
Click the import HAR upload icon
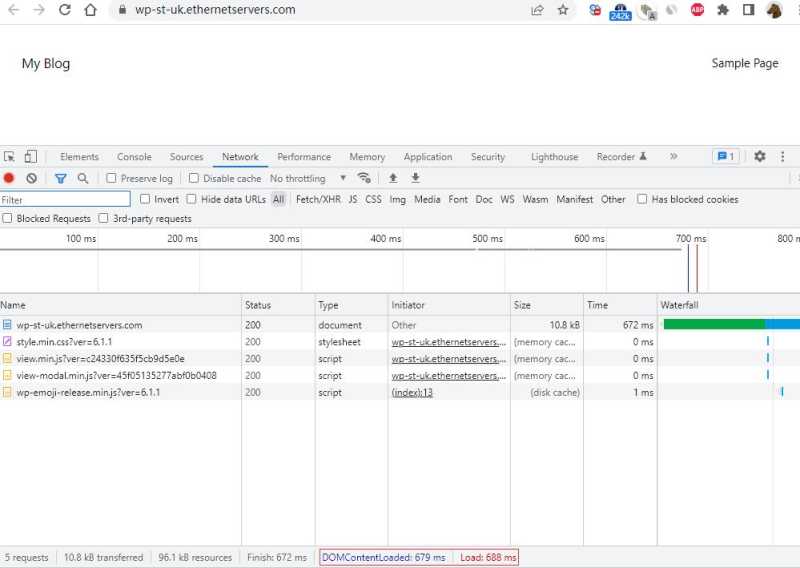coord(393,178)
